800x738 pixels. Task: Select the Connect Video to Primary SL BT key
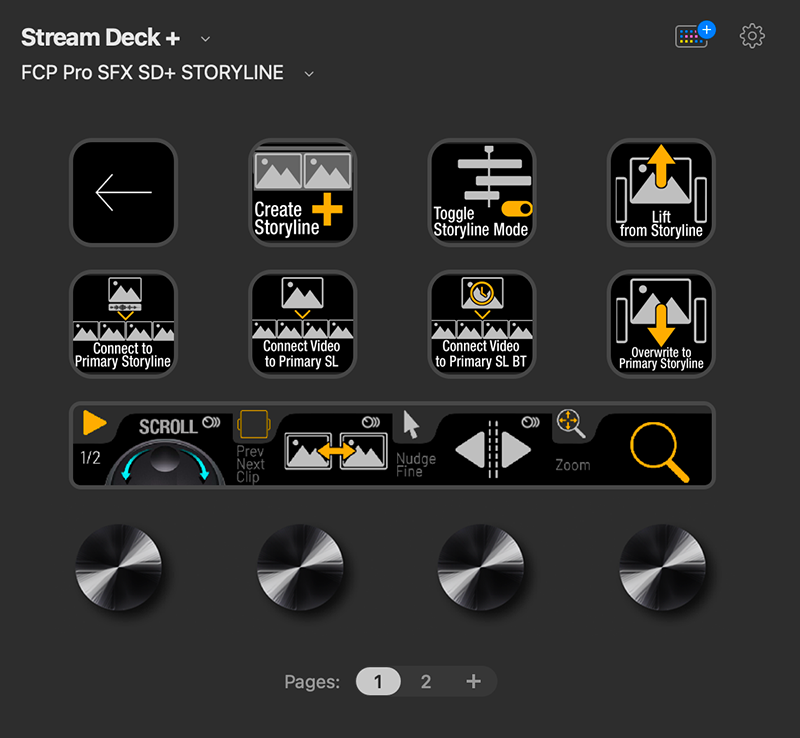[481, 324]
